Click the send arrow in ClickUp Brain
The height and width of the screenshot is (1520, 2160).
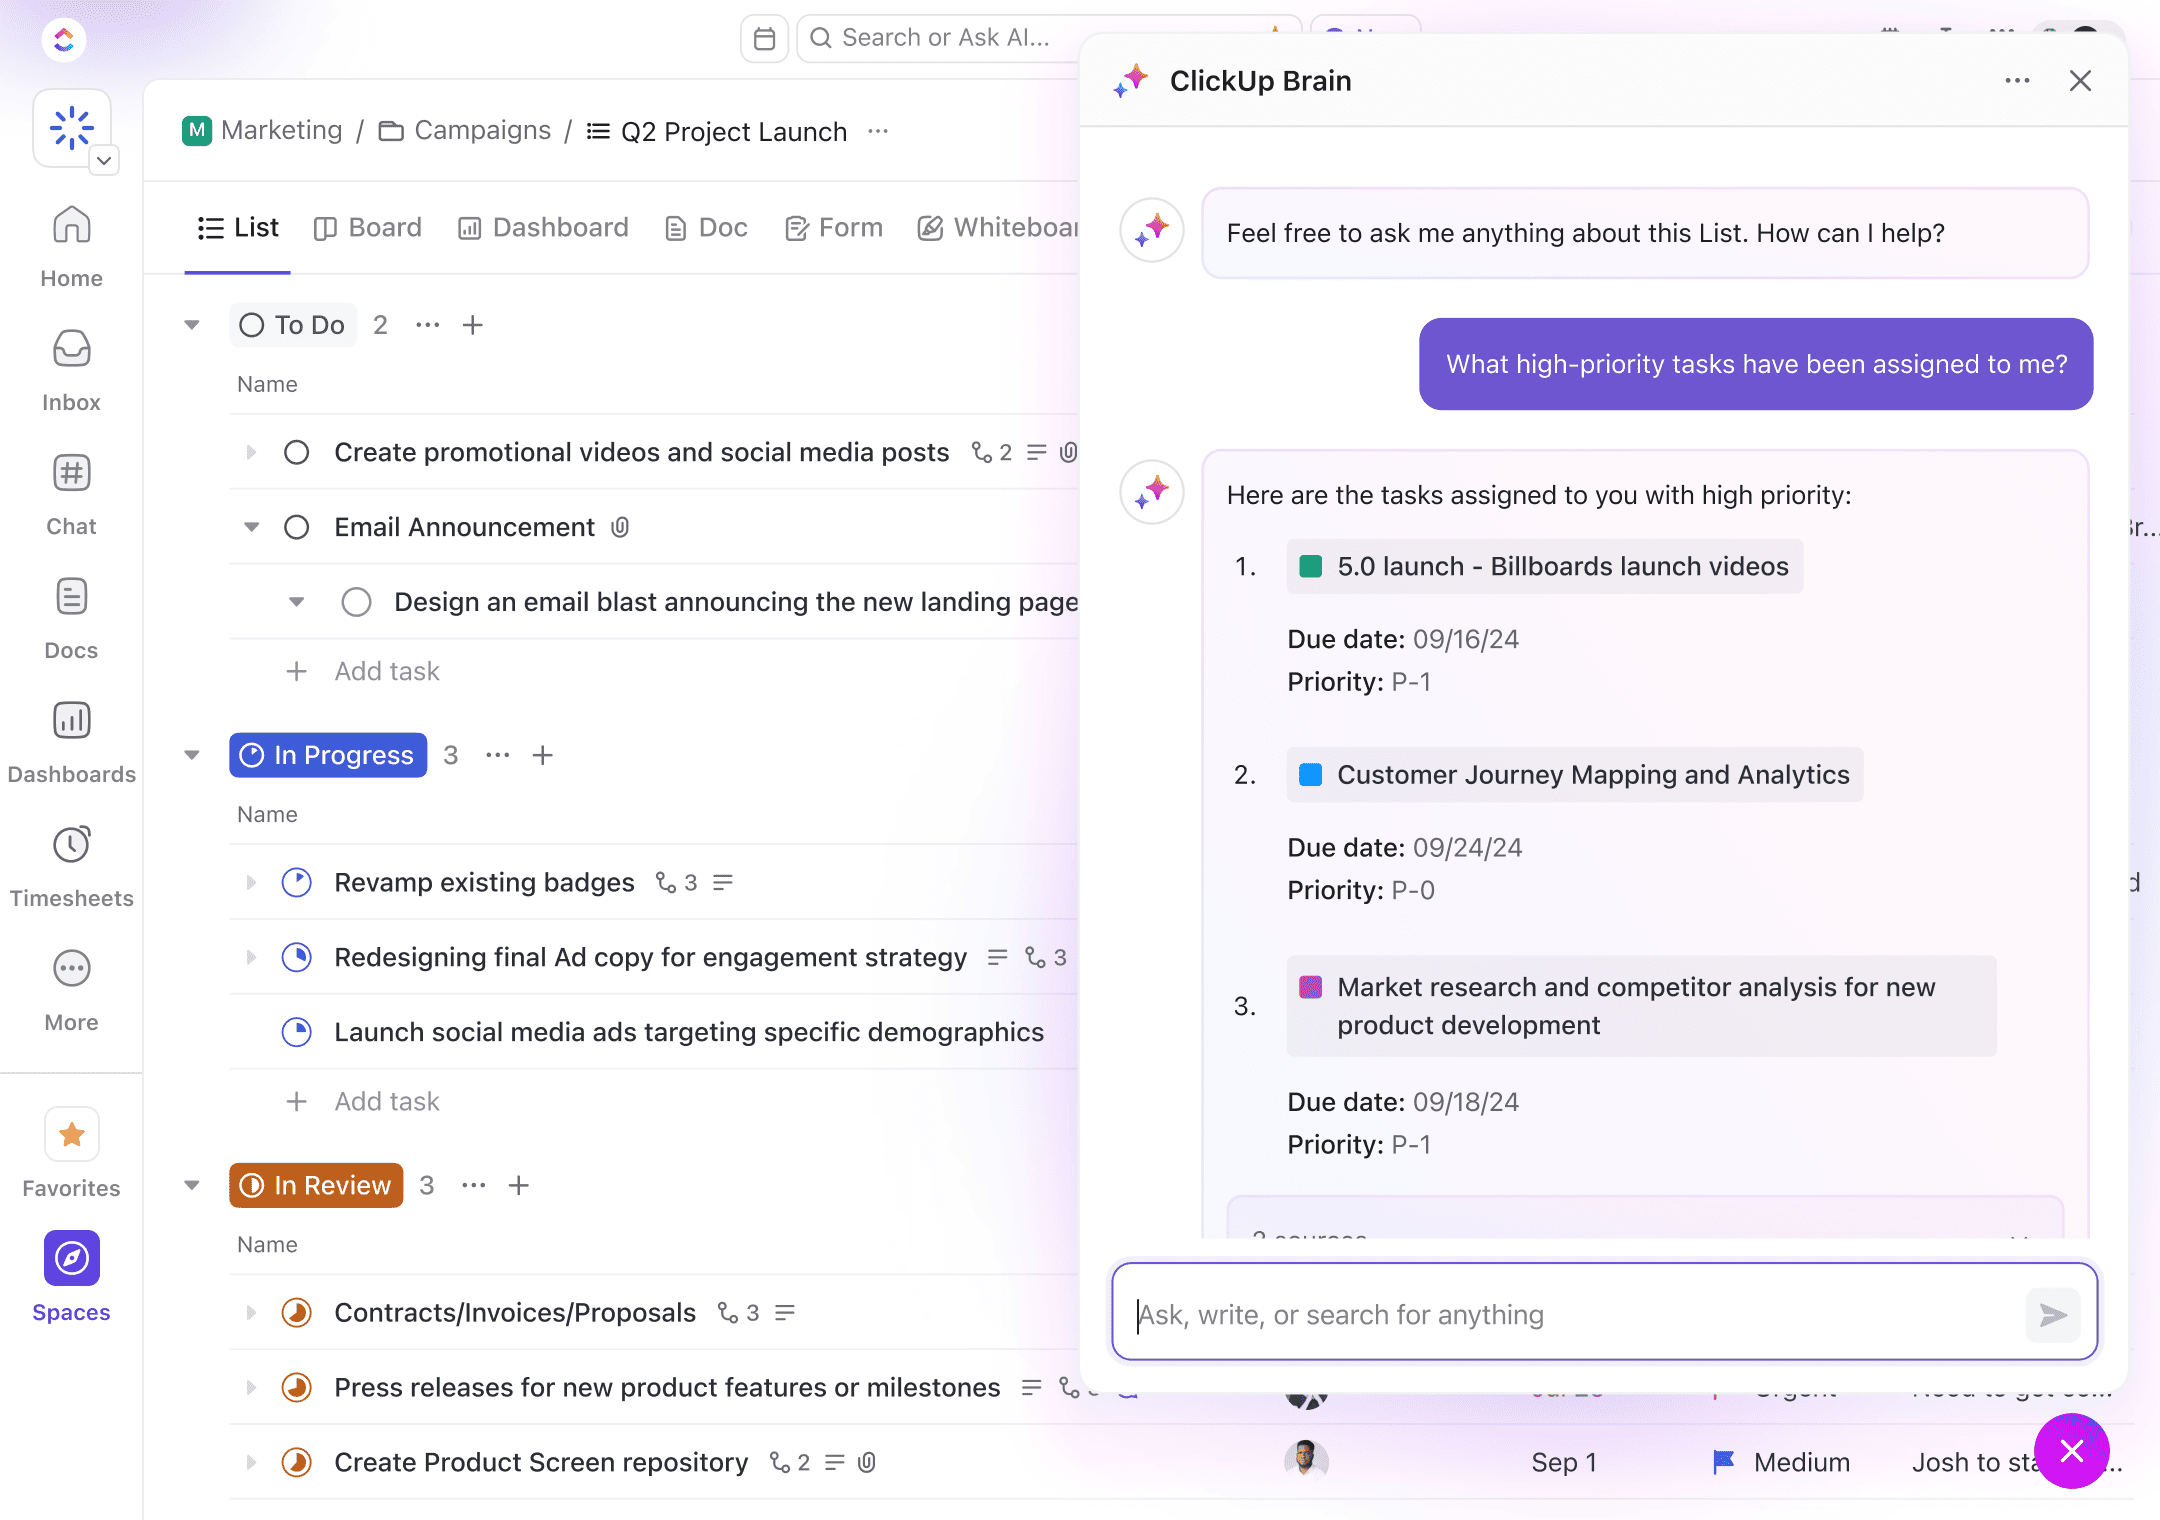click(x=2052, y=1315)
